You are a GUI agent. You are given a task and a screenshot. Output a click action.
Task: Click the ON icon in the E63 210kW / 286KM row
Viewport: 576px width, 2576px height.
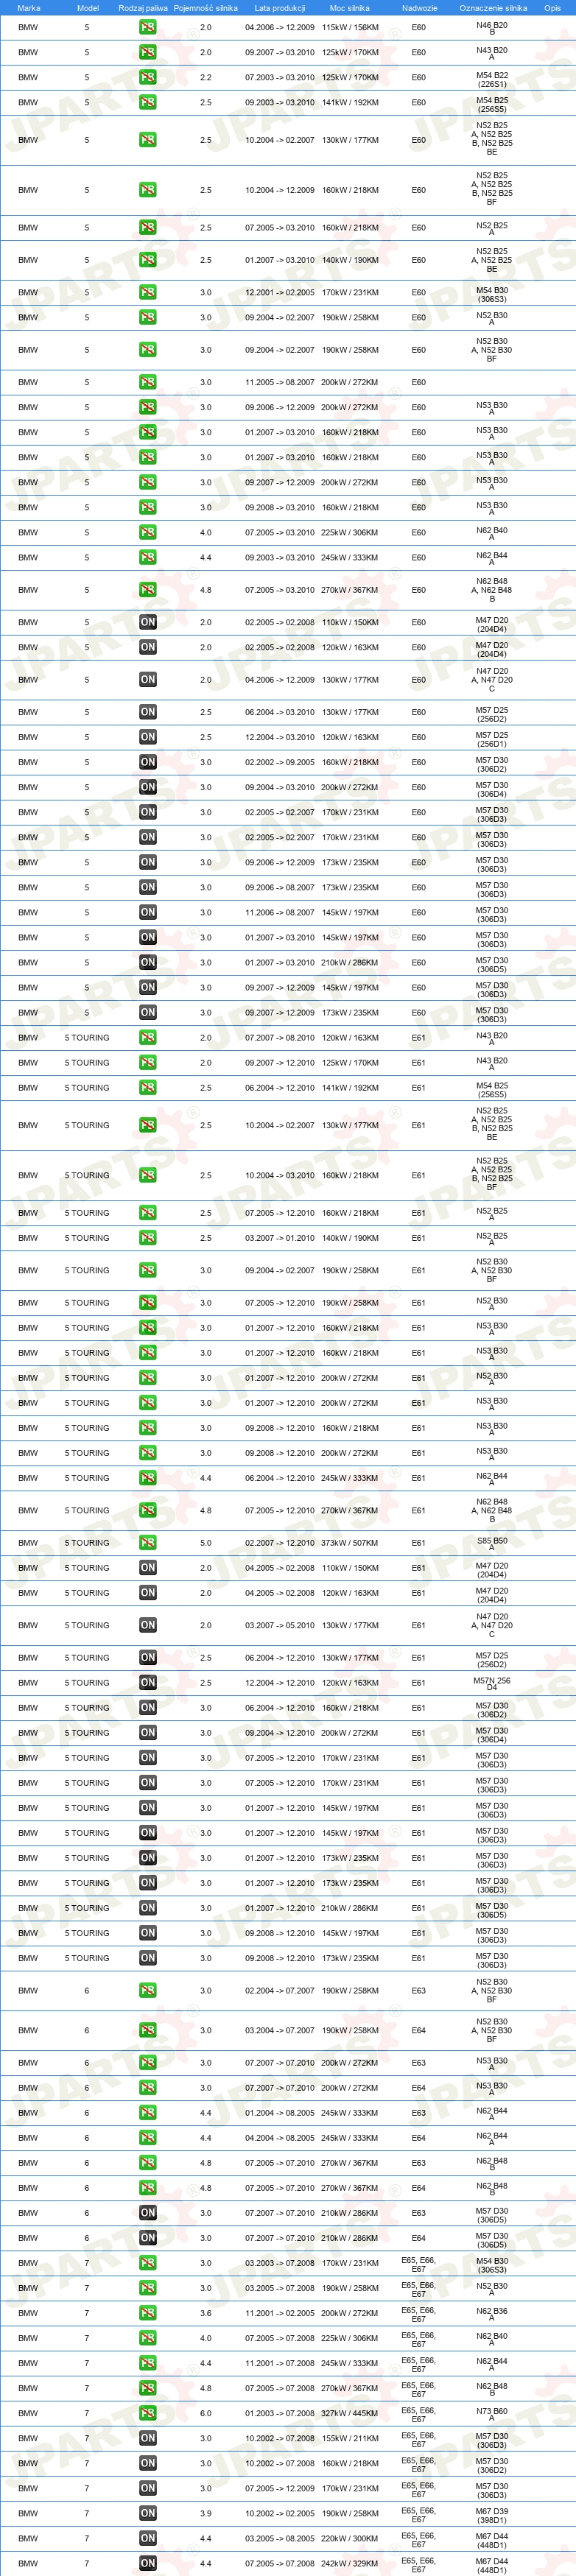coord(148,2212)
